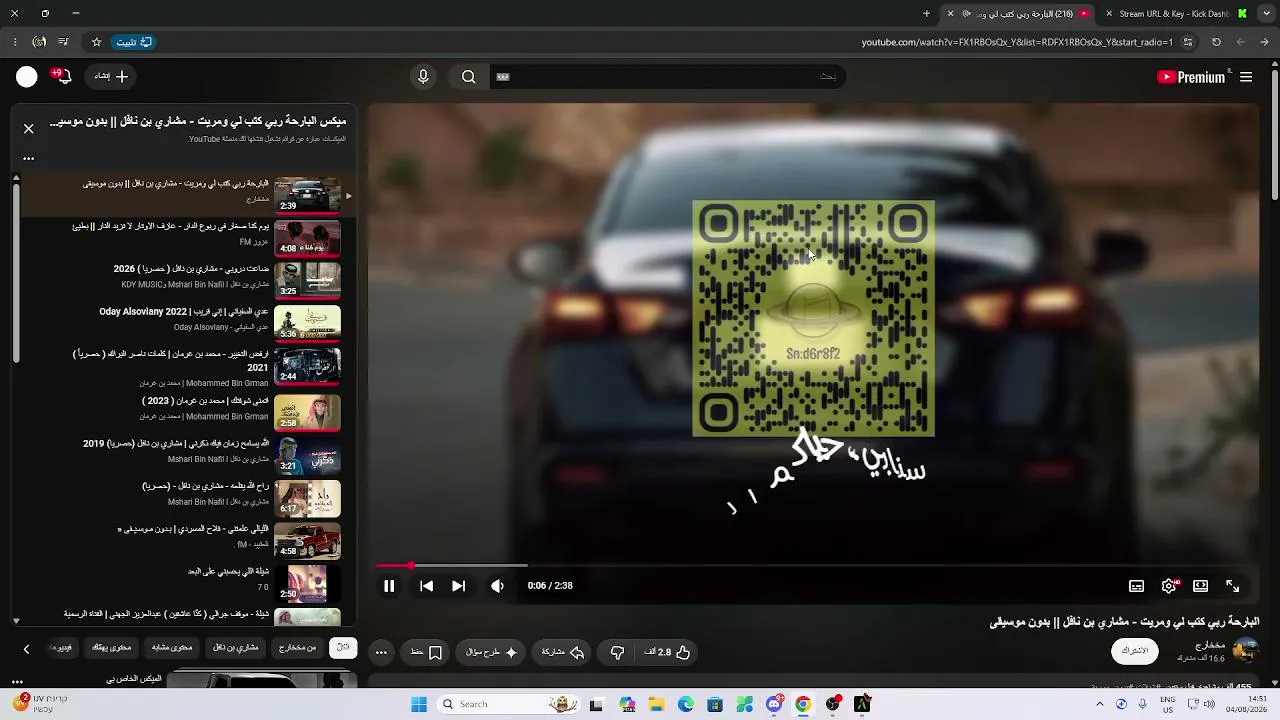Show hidden system tray icons
The height and width of the screenshot is (720, 1280).
(x=1099, y=704)
